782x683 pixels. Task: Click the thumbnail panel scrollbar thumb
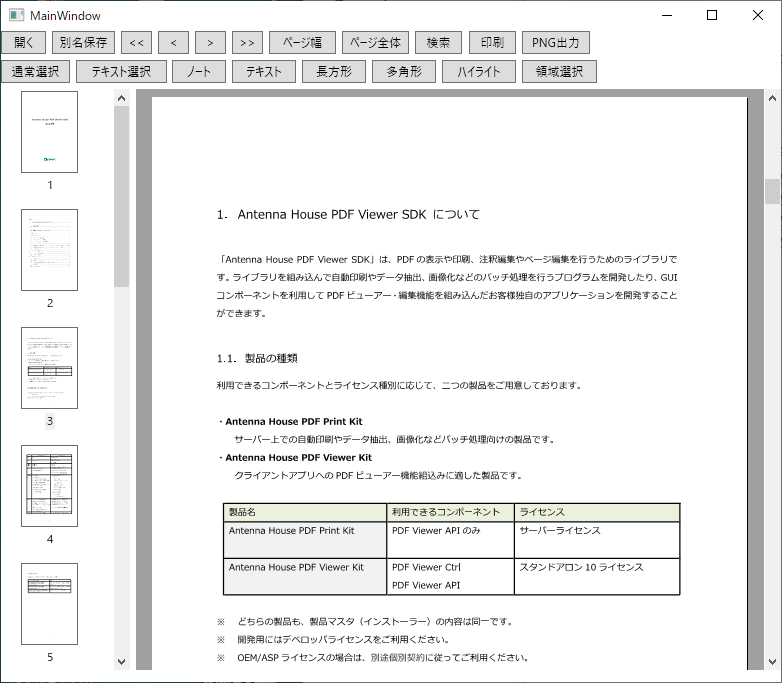pyautogui.click(x=121, y=197)
